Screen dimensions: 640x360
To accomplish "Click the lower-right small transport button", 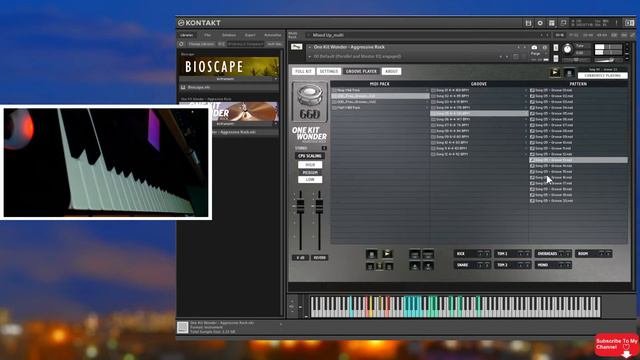I will pos(389,266).
